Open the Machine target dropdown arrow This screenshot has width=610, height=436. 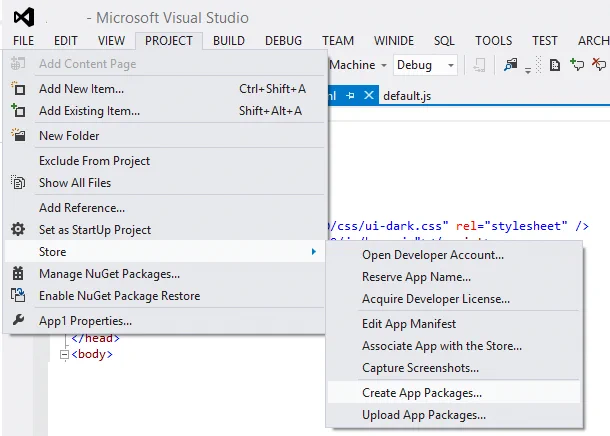(x=384, y=65)
